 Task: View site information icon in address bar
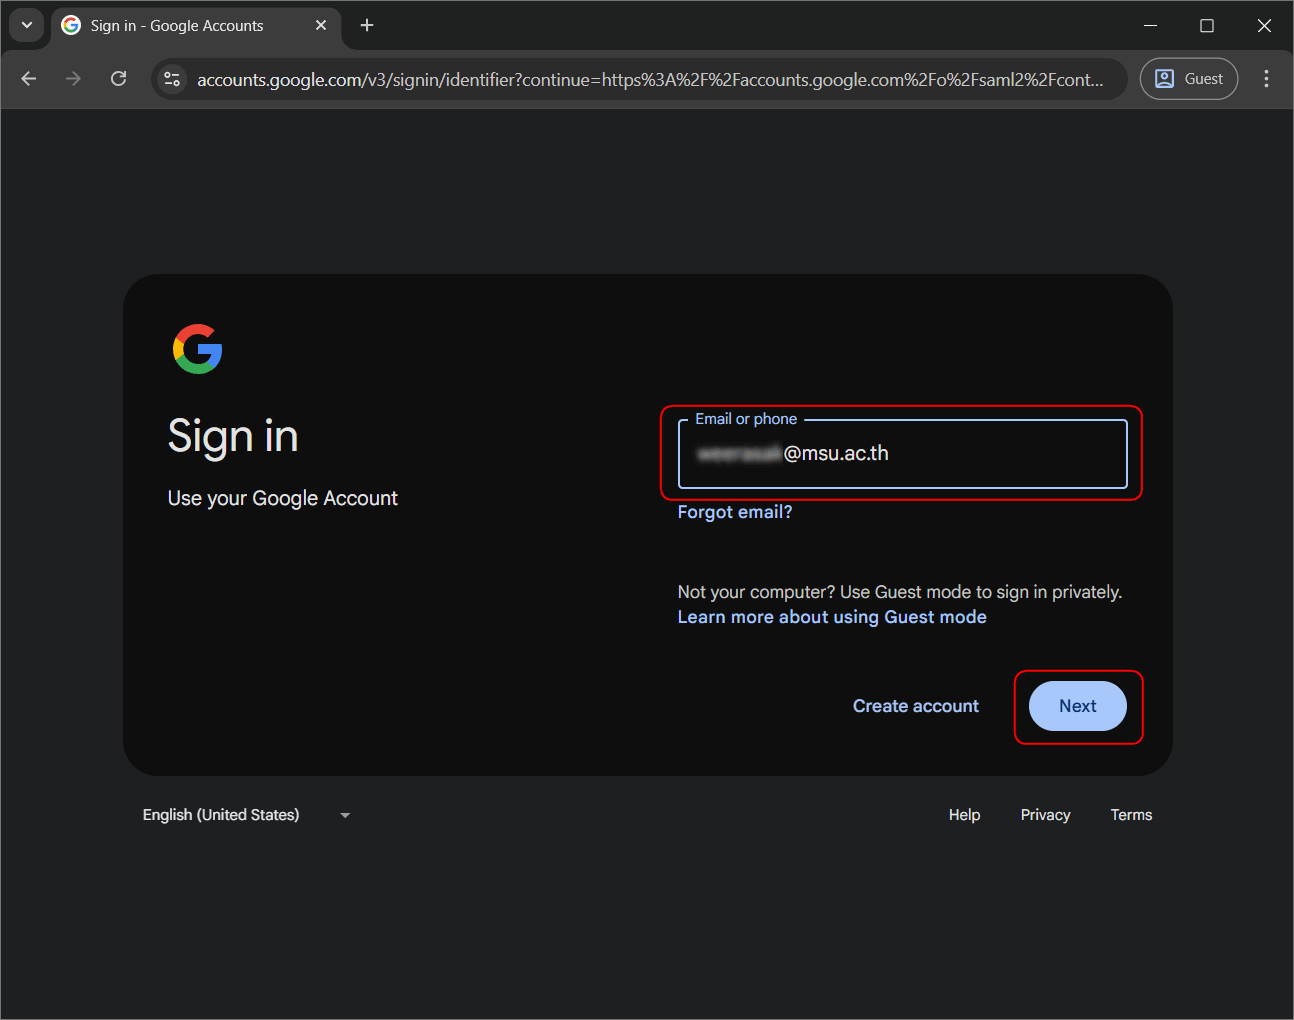click(x=172, y=79)
